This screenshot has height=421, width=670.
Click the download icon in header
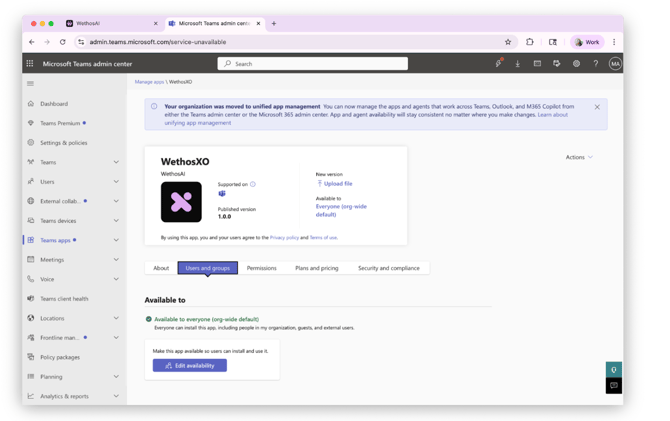pos(517,64)
